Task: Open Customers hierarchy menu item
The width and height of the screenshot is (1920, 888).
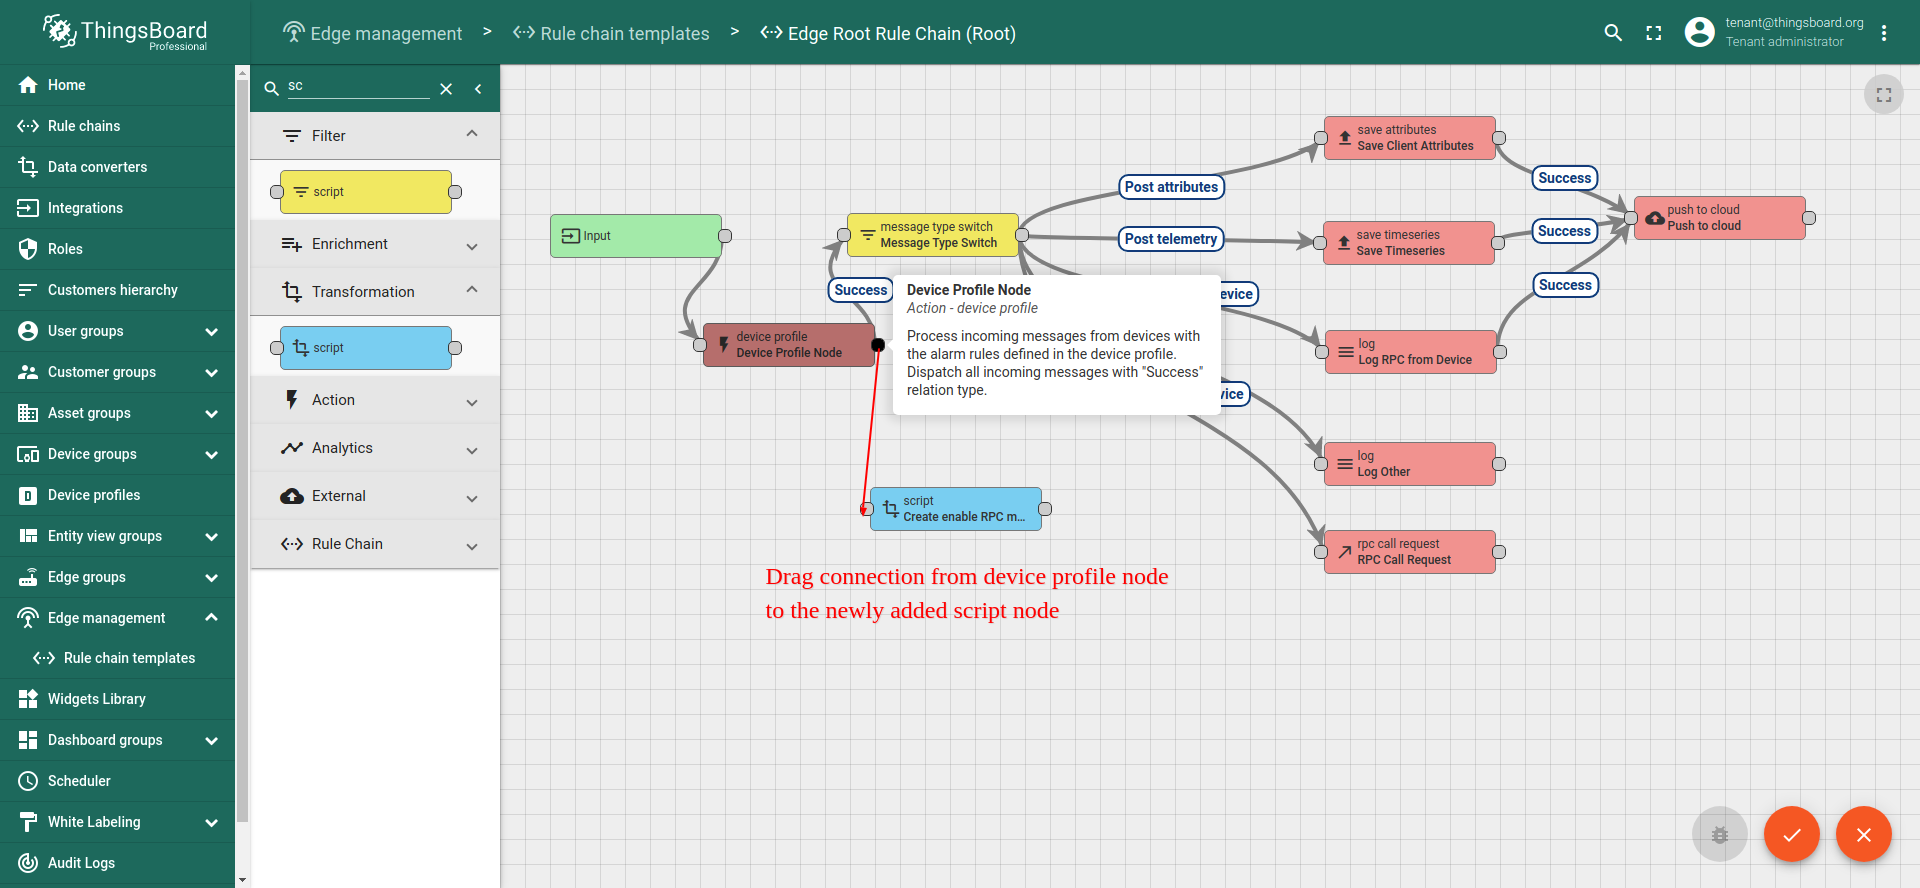Action: click(x=117, y=290)
